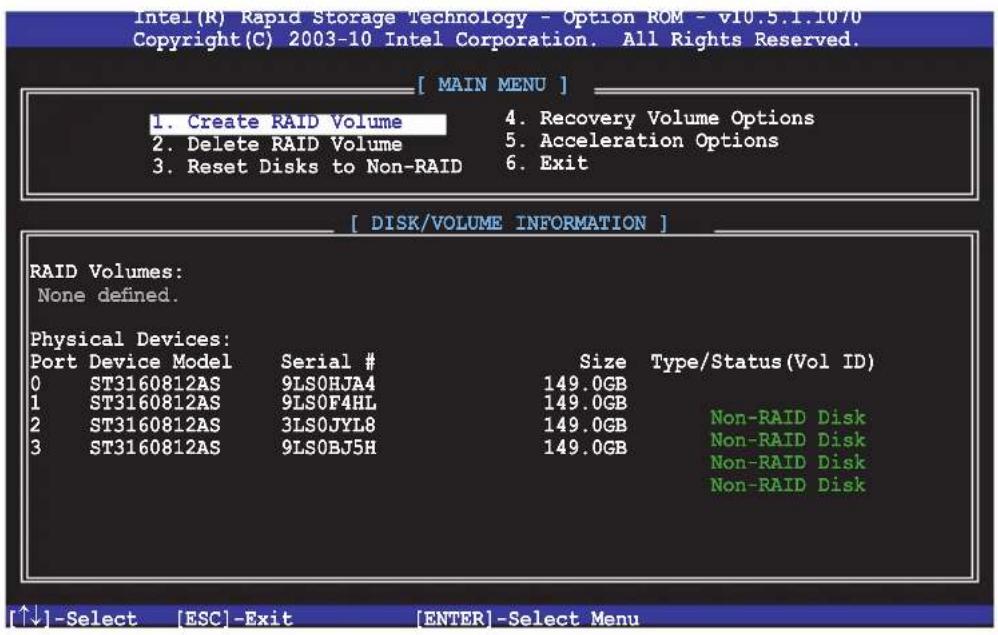Select Create RAID Volume menu option

[x=298, y=122]
